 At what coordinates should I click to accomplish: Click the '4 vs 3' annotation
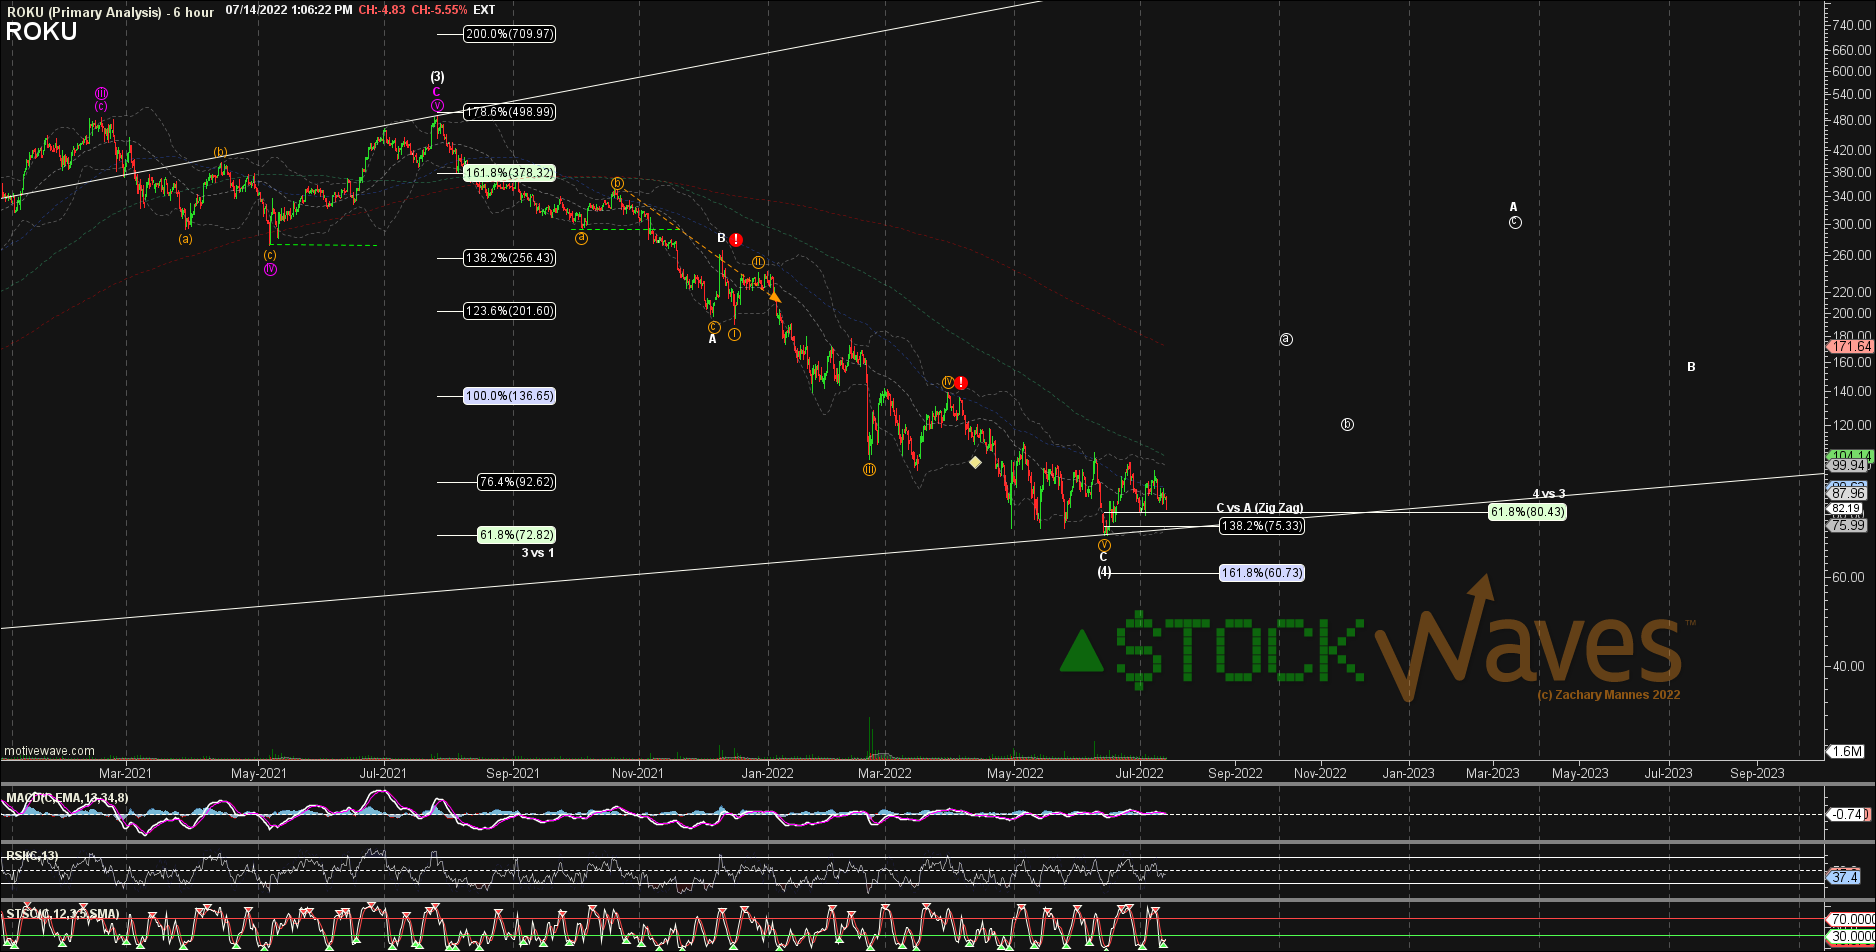pyautogui.click(x=1549, y=494)
